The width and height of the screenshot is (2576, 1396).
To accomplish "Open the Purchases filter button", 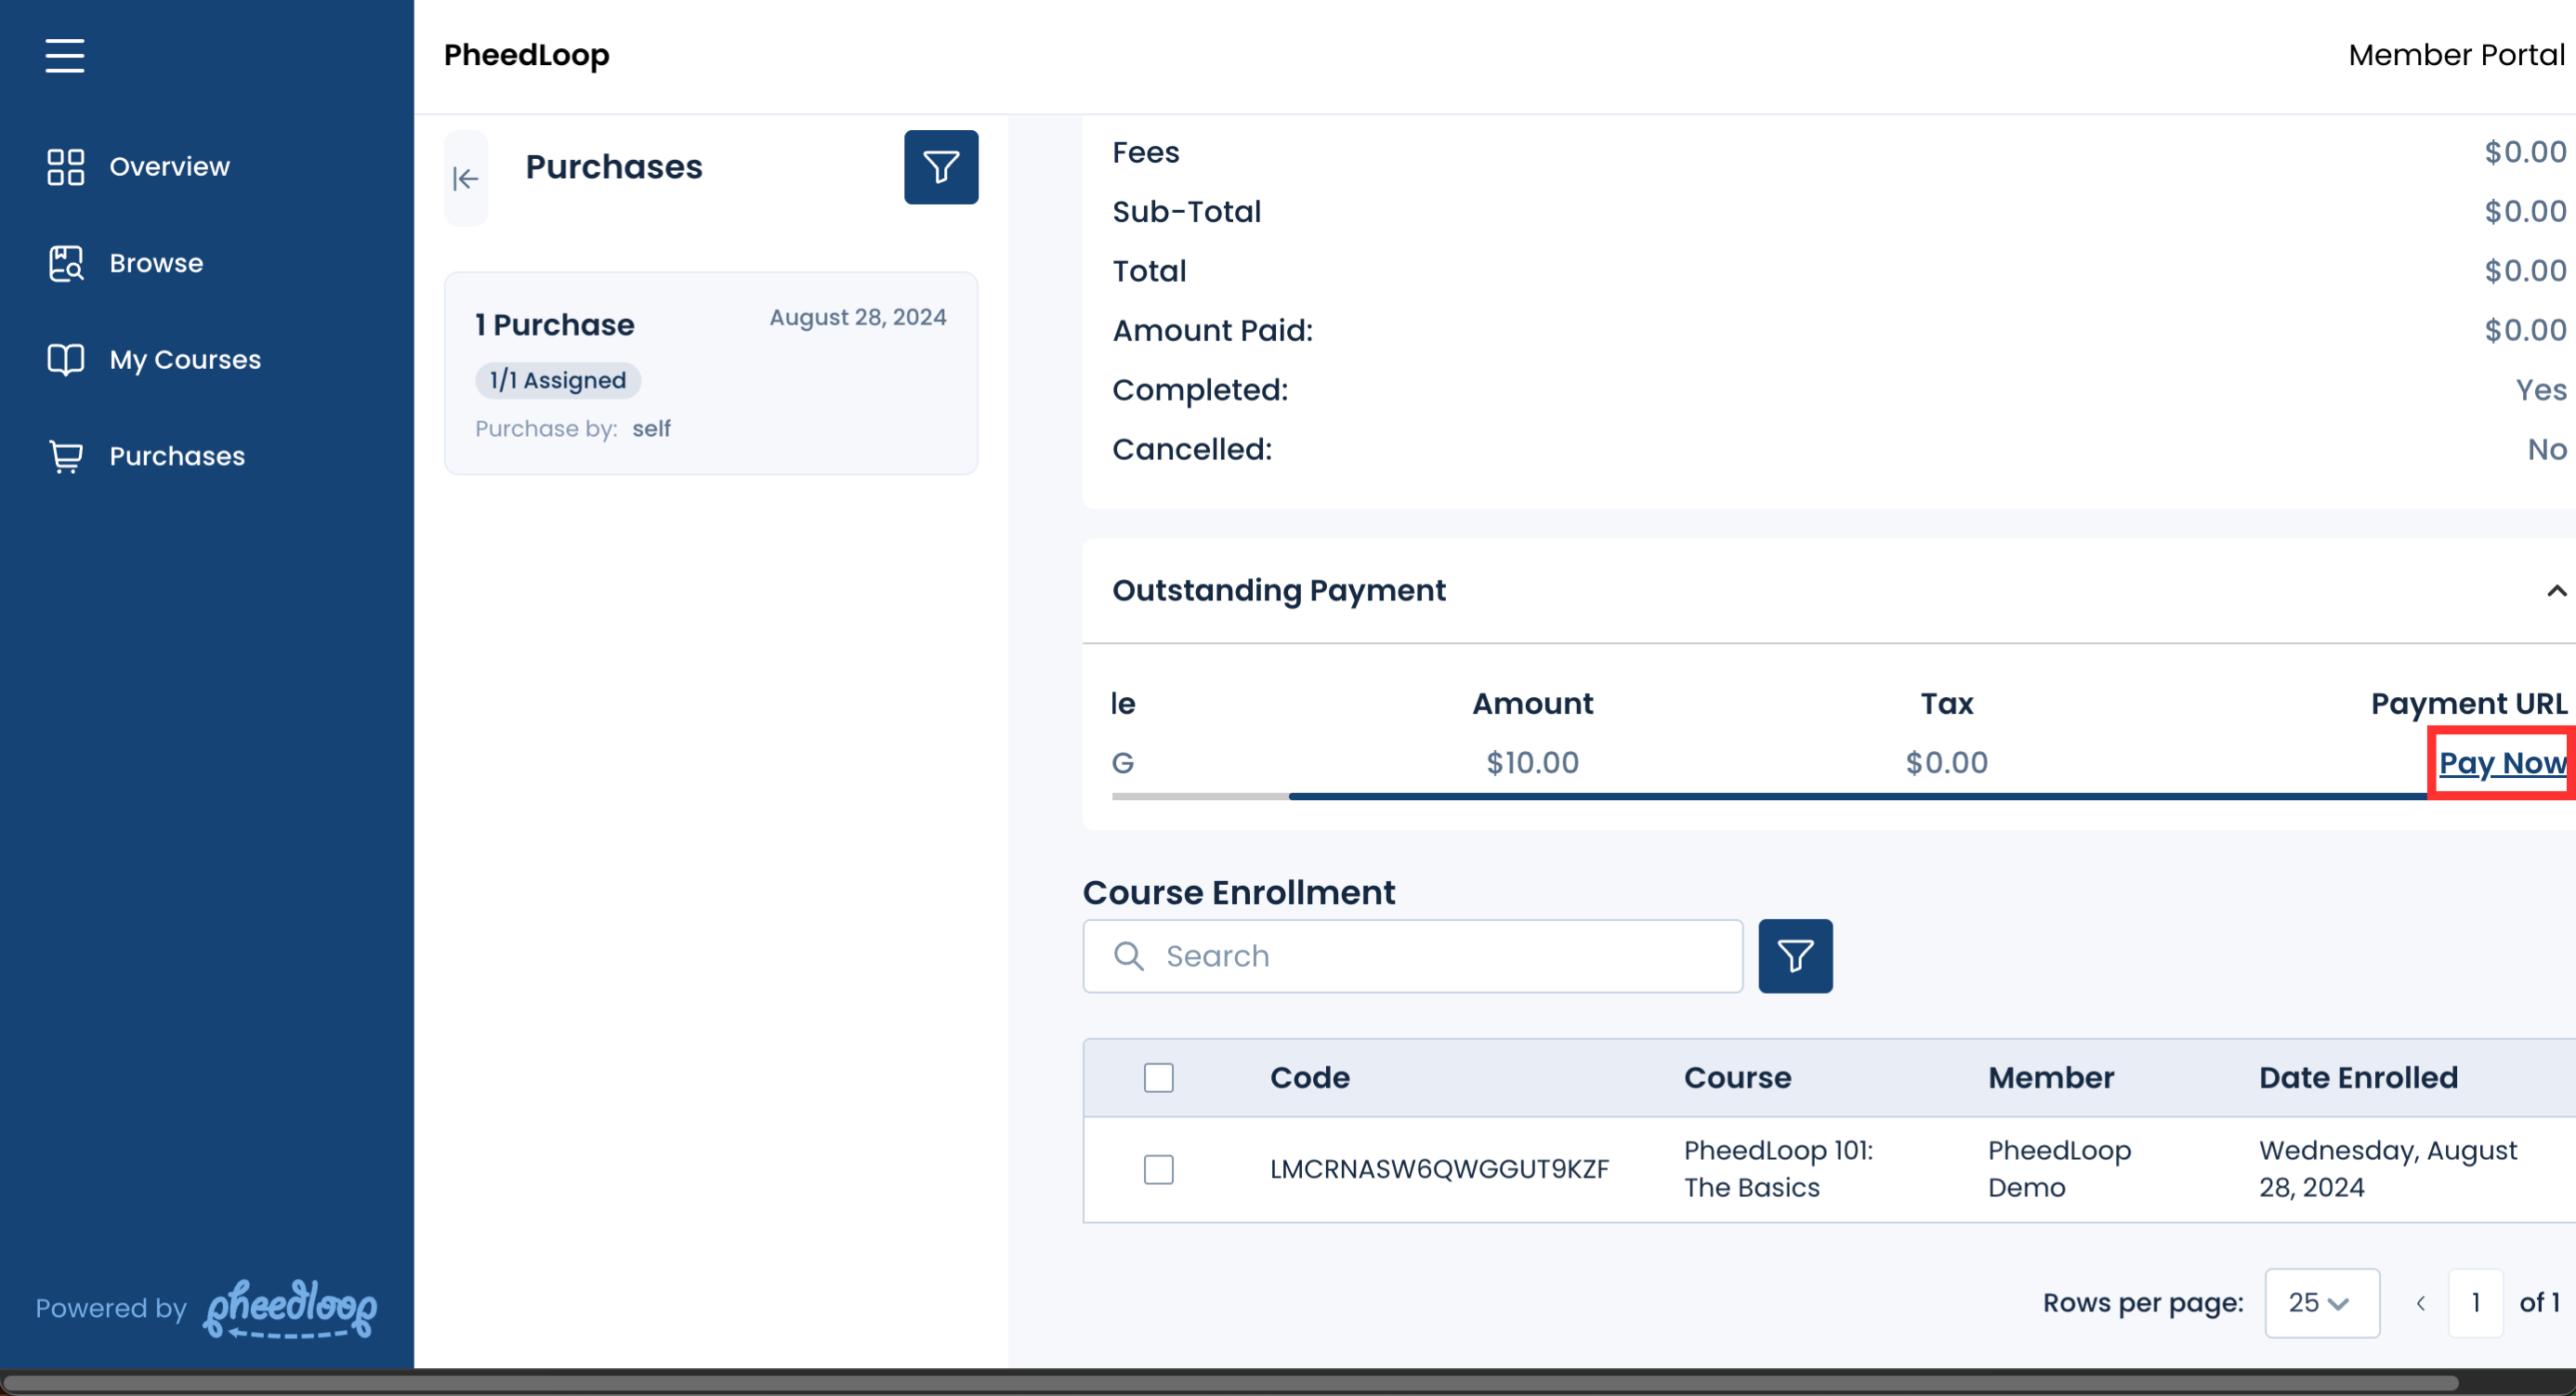I will coord(940,167).
